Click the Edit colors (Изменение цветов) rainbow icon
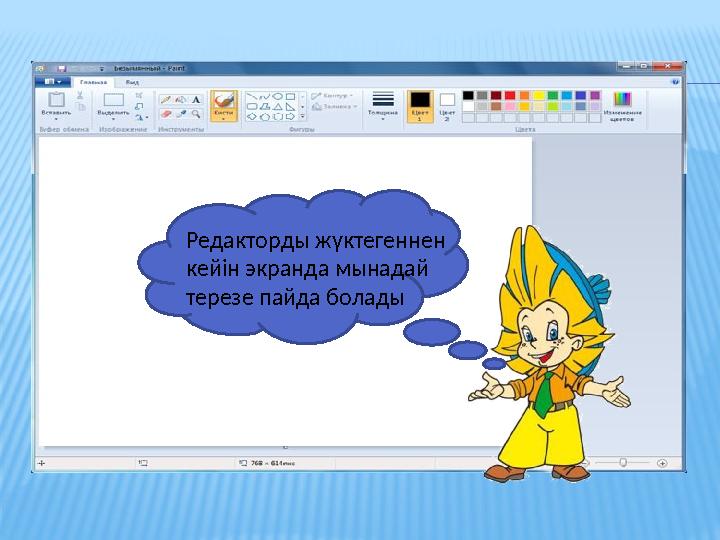 click(x=623, y=99)
